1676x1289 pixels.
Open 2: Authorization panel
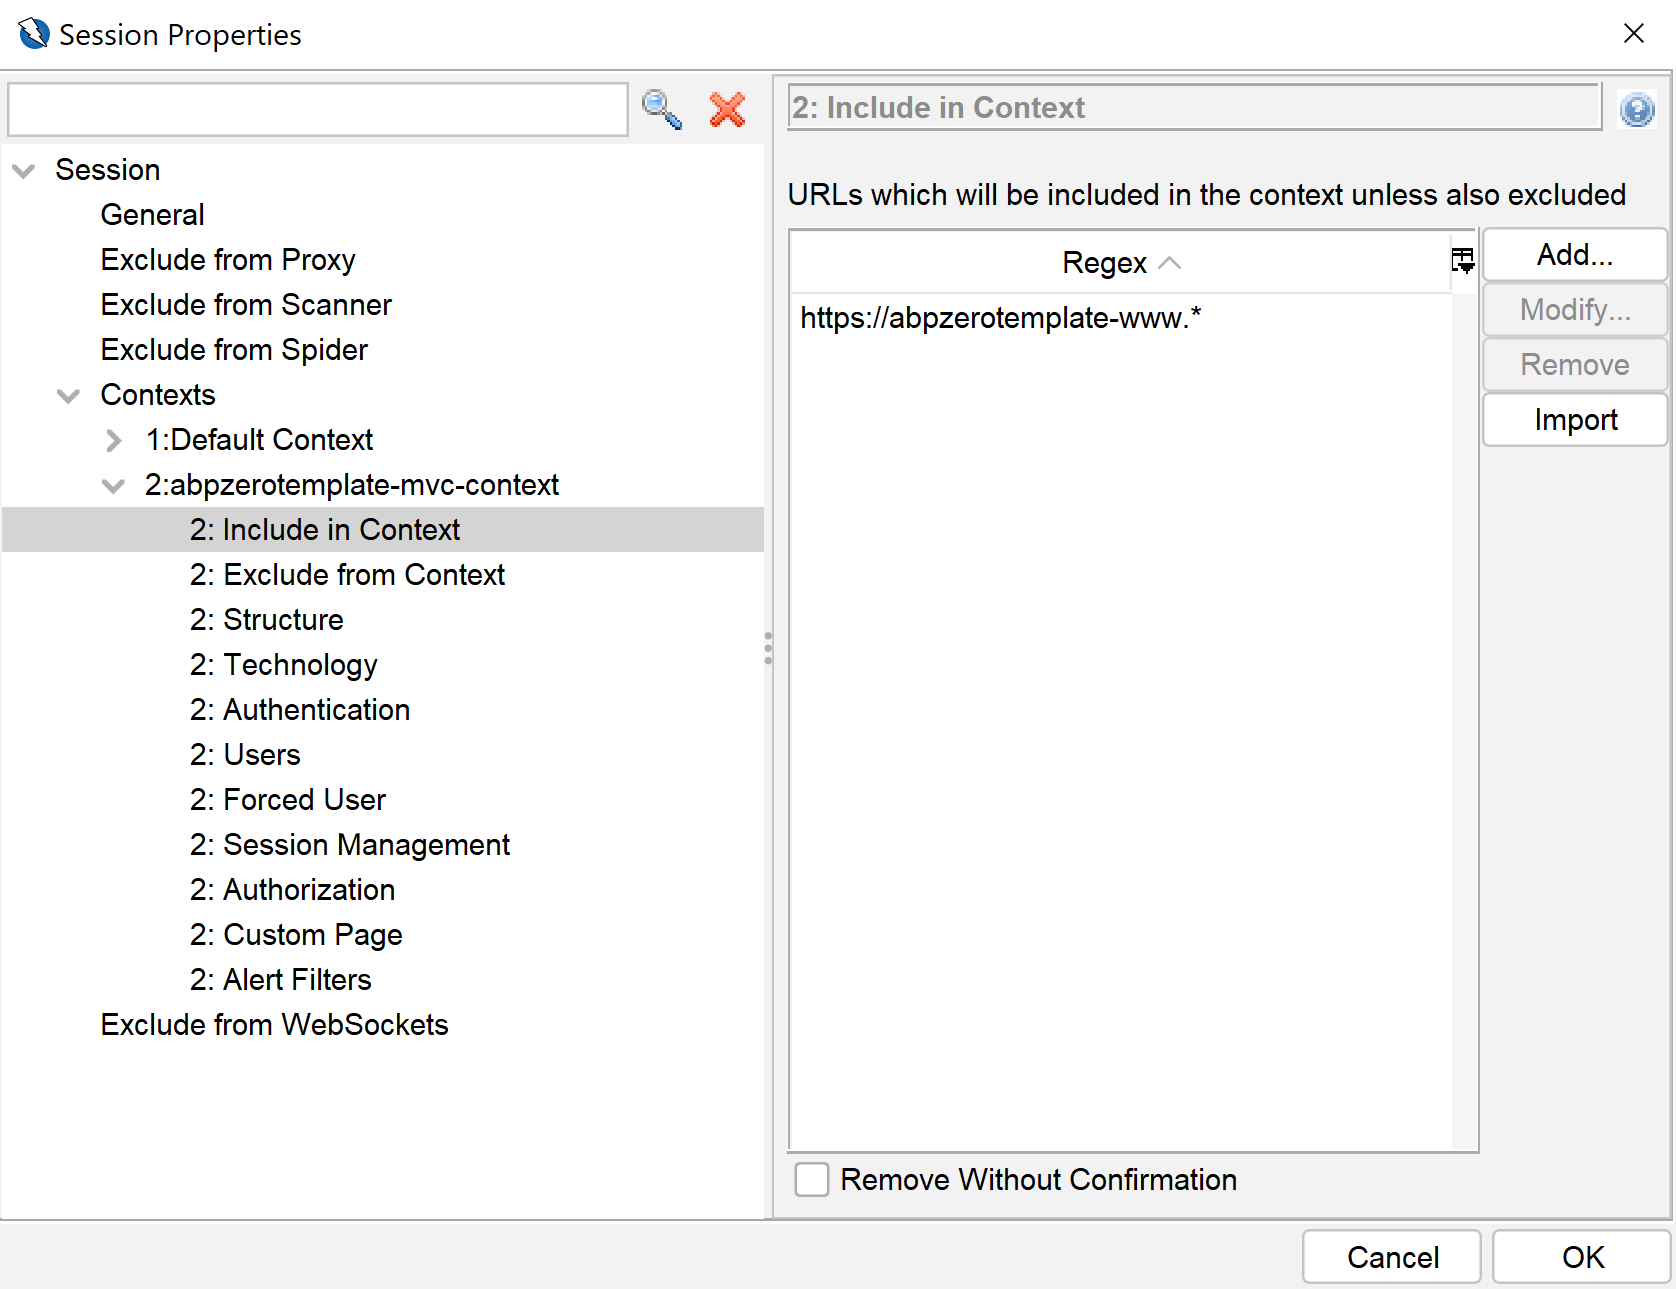pyautogui.click(x=292, y=890)
